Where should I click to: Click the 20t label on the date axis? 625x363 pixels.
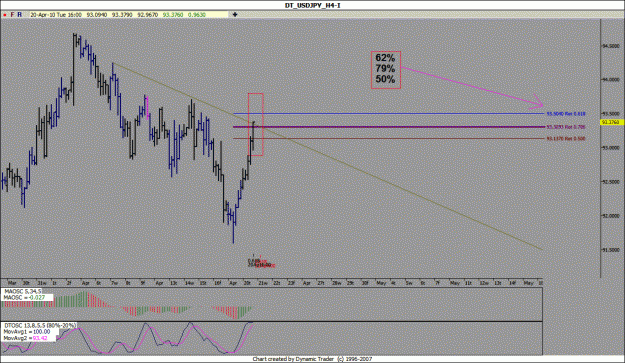tap(247, 283)
